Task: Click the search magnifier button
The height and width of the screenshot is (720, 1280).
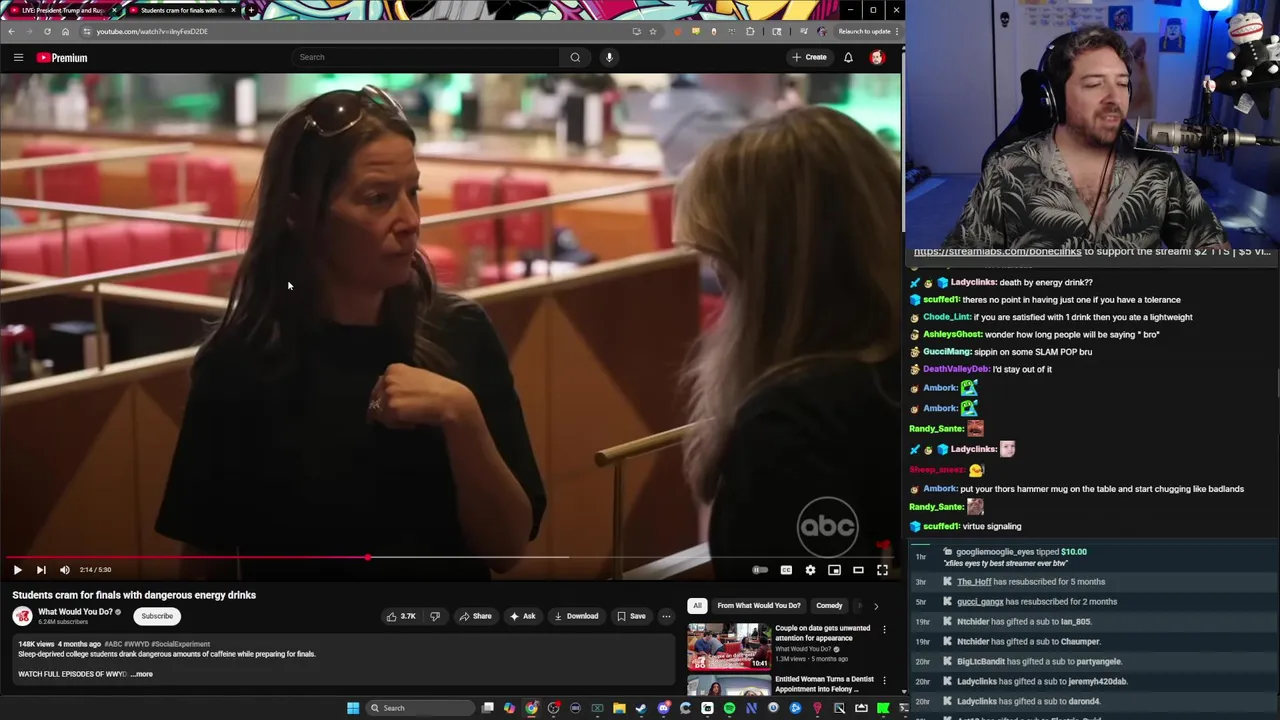Action: pyautogui.click(x=575, y=57)
